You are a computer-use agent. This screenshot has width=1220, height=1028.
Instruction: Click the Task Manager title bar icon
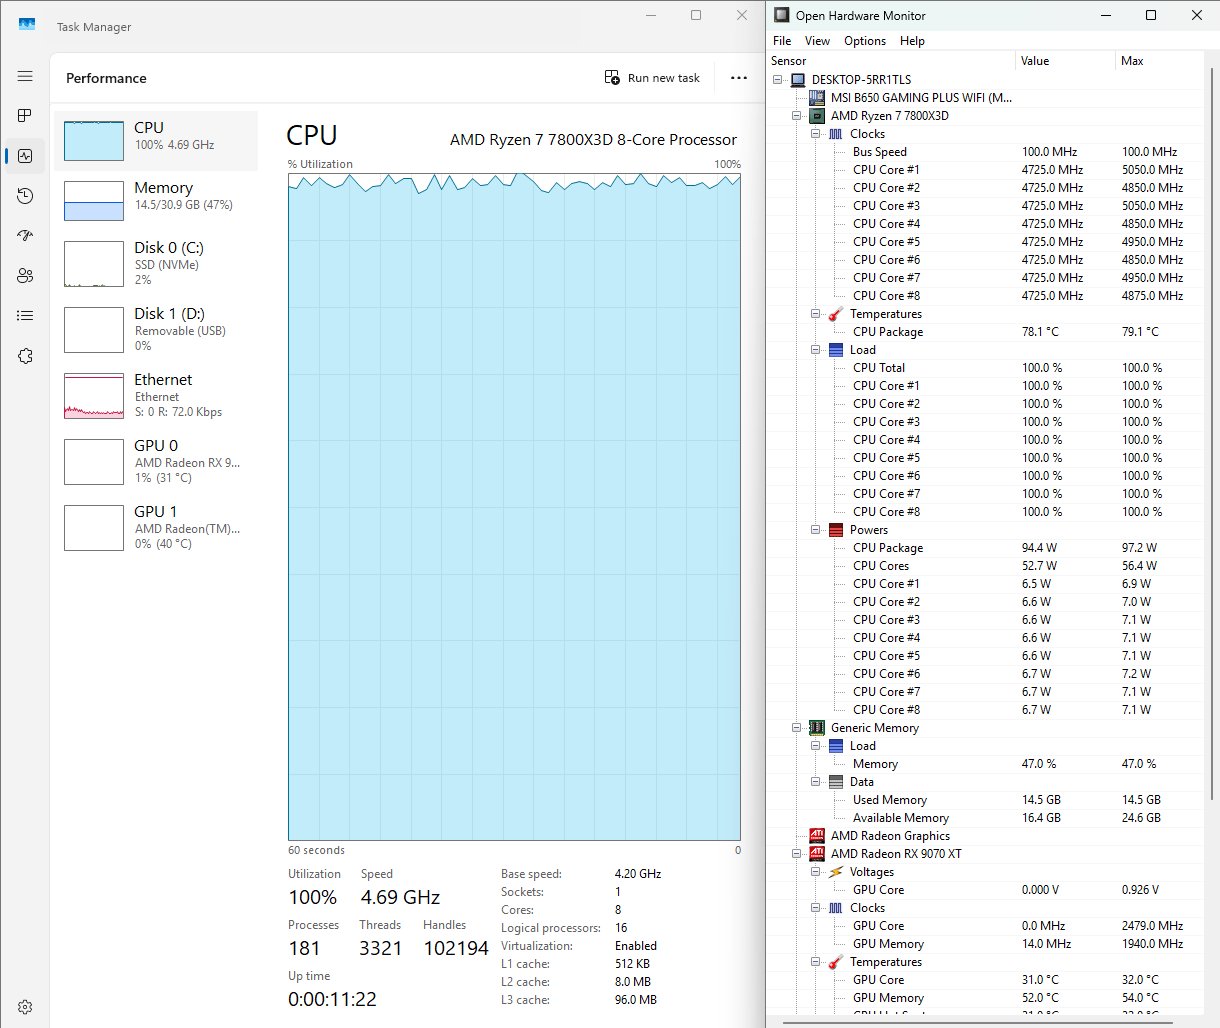[x=27, y=24]
